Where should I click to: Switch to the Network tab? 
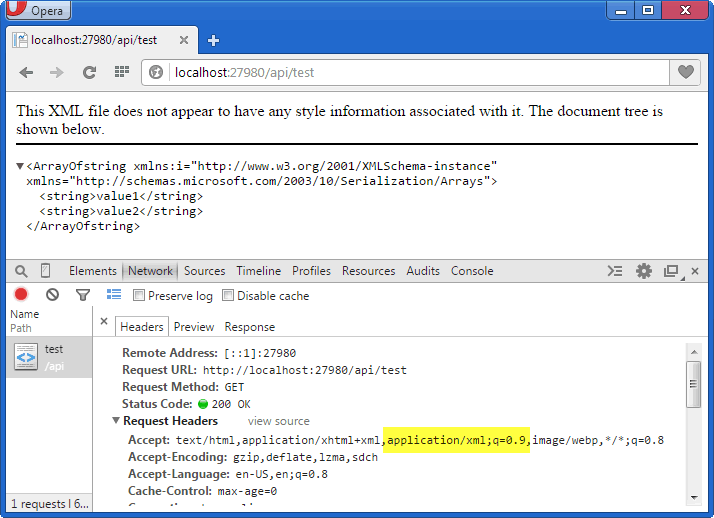(x=150, y=271)
